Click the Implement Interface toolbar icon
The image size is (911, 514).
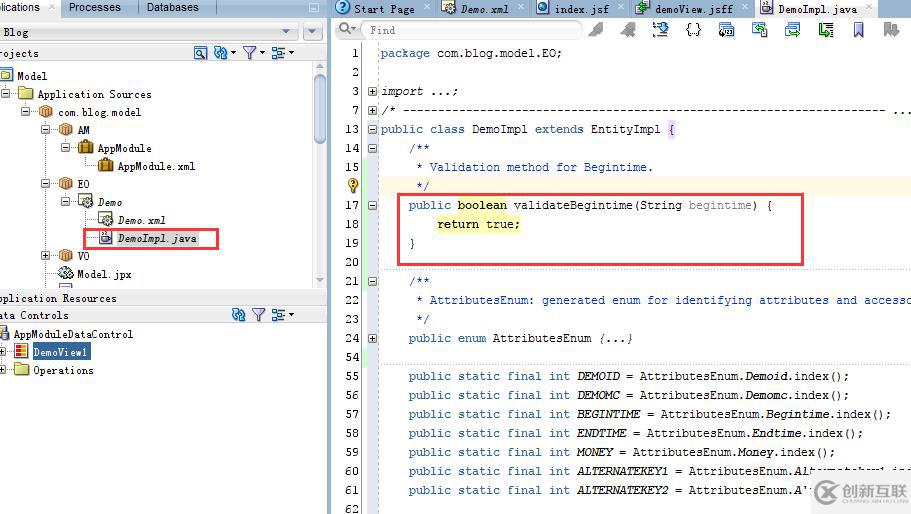[x=792, y=29]
